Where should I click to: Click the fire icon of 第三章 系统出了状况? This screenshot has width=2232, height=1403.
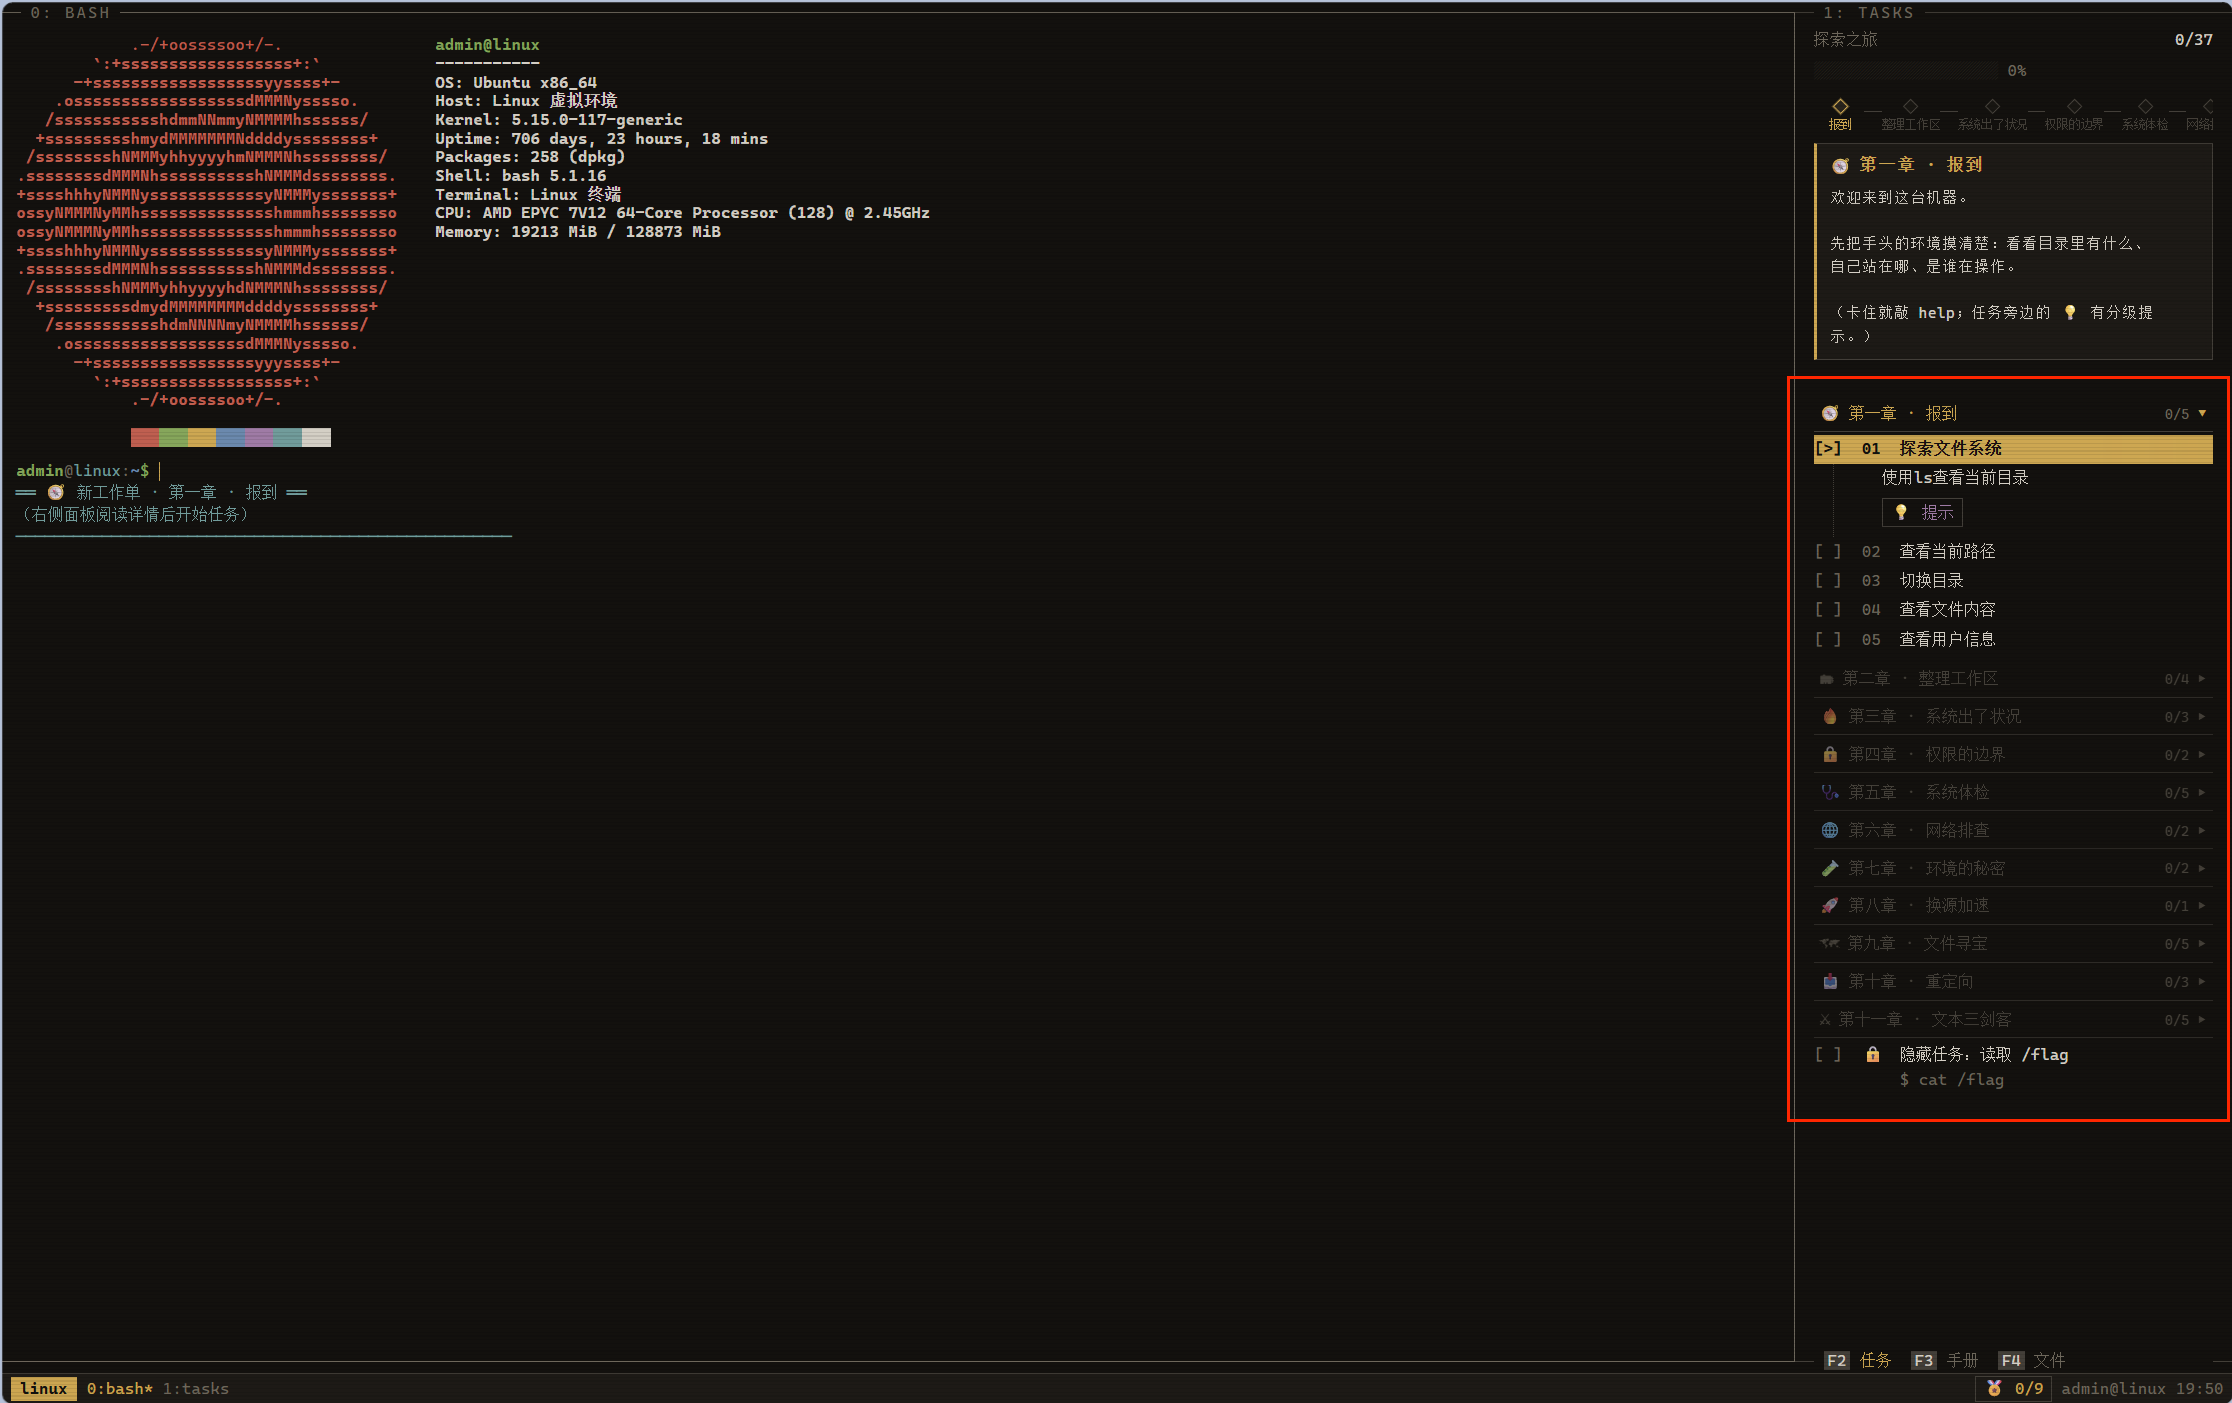click(1829, 716)
